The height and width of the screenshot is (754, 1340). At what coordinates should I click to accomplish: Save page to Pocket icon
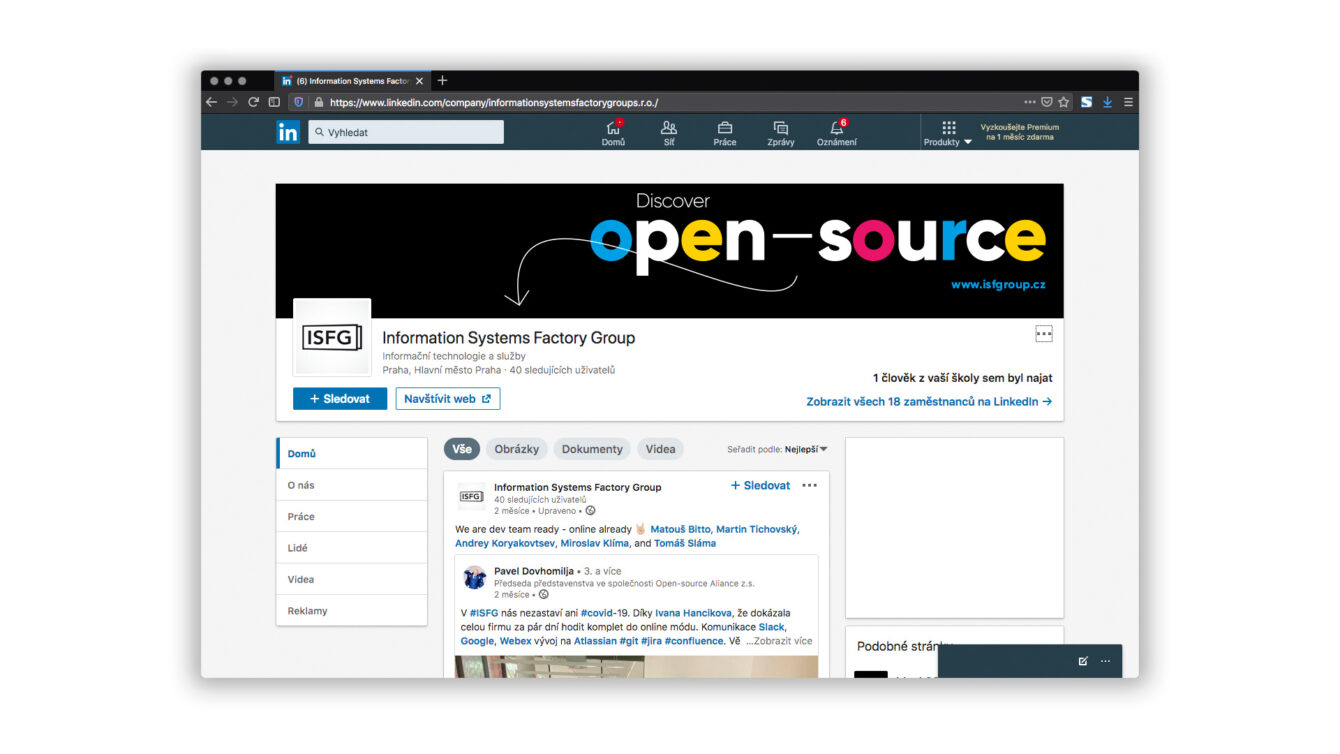click(1047, 102)
